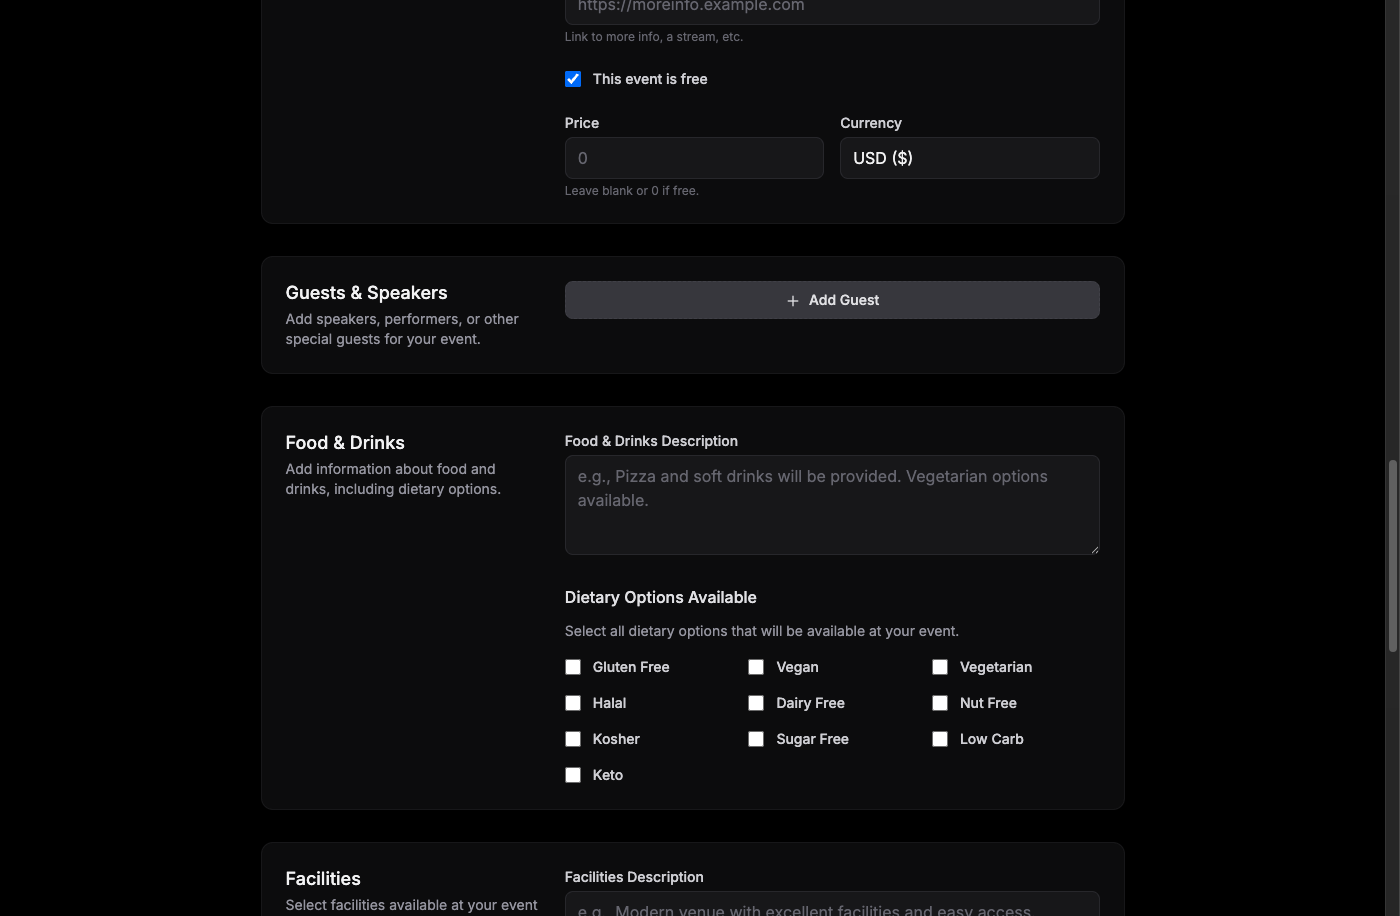Enable the Keto dietary option
Screen dimensions: 1400x916
click(x=572, y=774)
